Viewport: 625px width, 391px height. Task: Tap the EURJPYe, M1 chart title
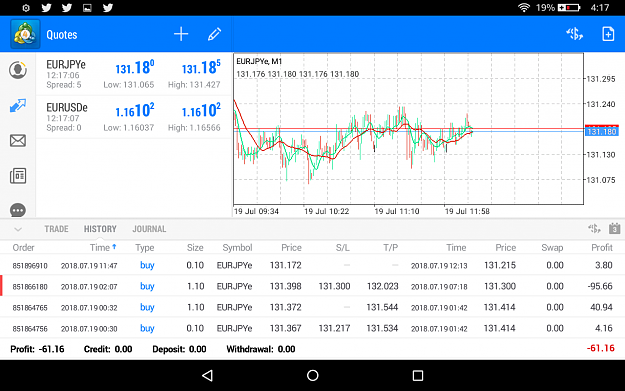259,61
